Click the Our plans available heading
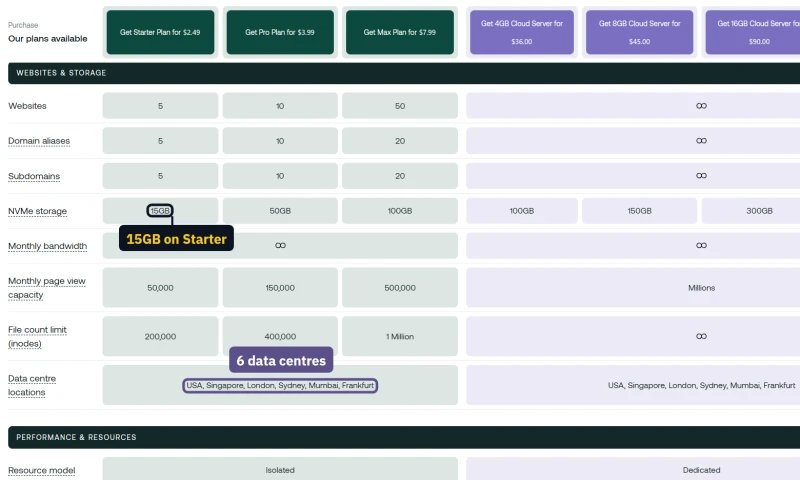Screen dimensions: 800x480 47,39
